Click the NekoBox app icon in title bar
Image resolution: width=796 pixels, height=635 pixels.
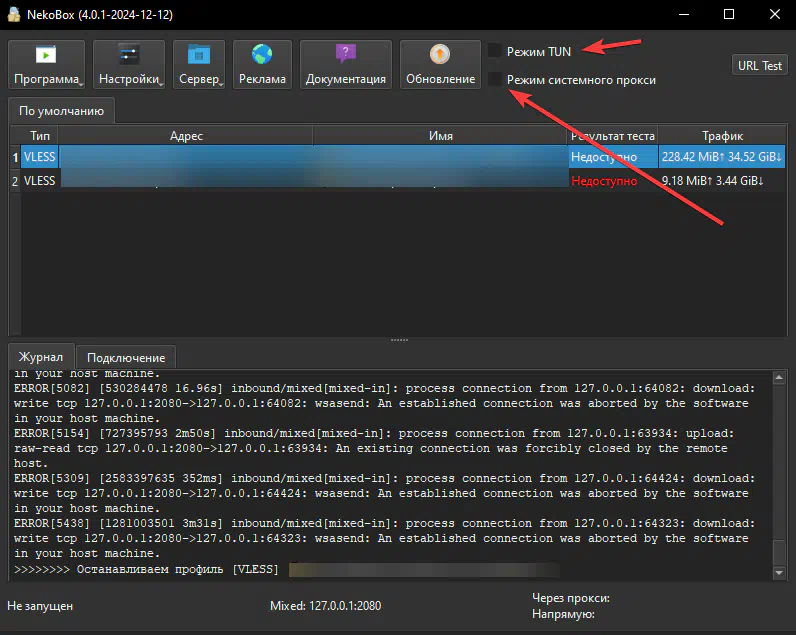pos(14,14)
